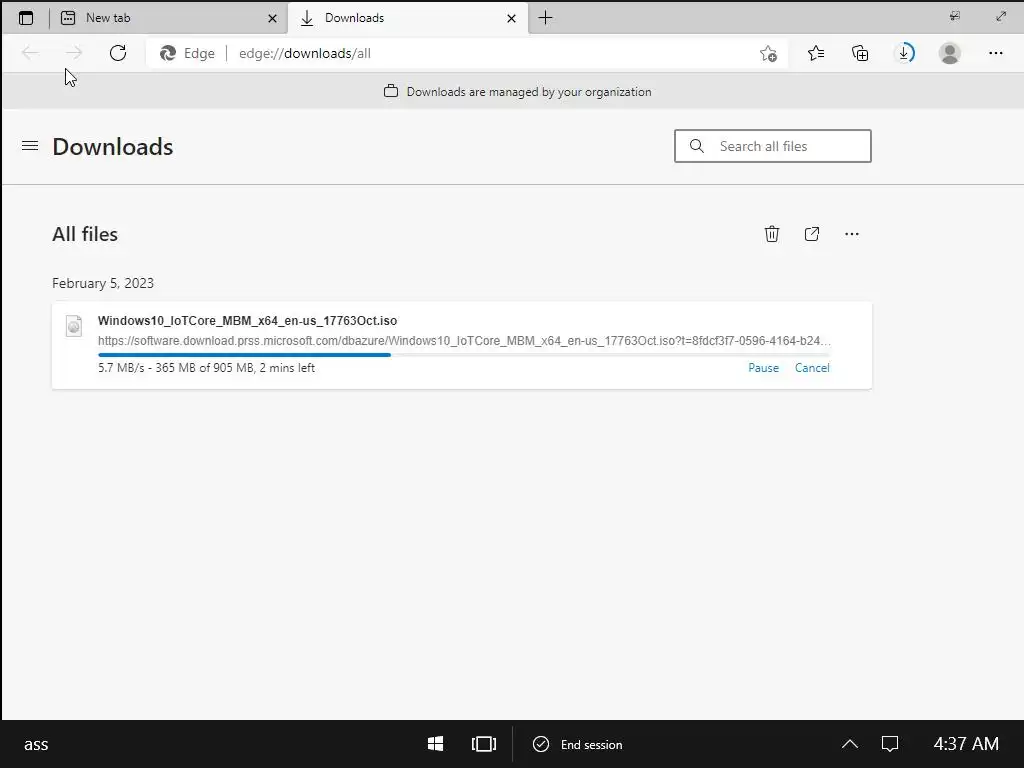Click inside Search all files box
The width and height of the screenshot is (1024, 768).
773,146
